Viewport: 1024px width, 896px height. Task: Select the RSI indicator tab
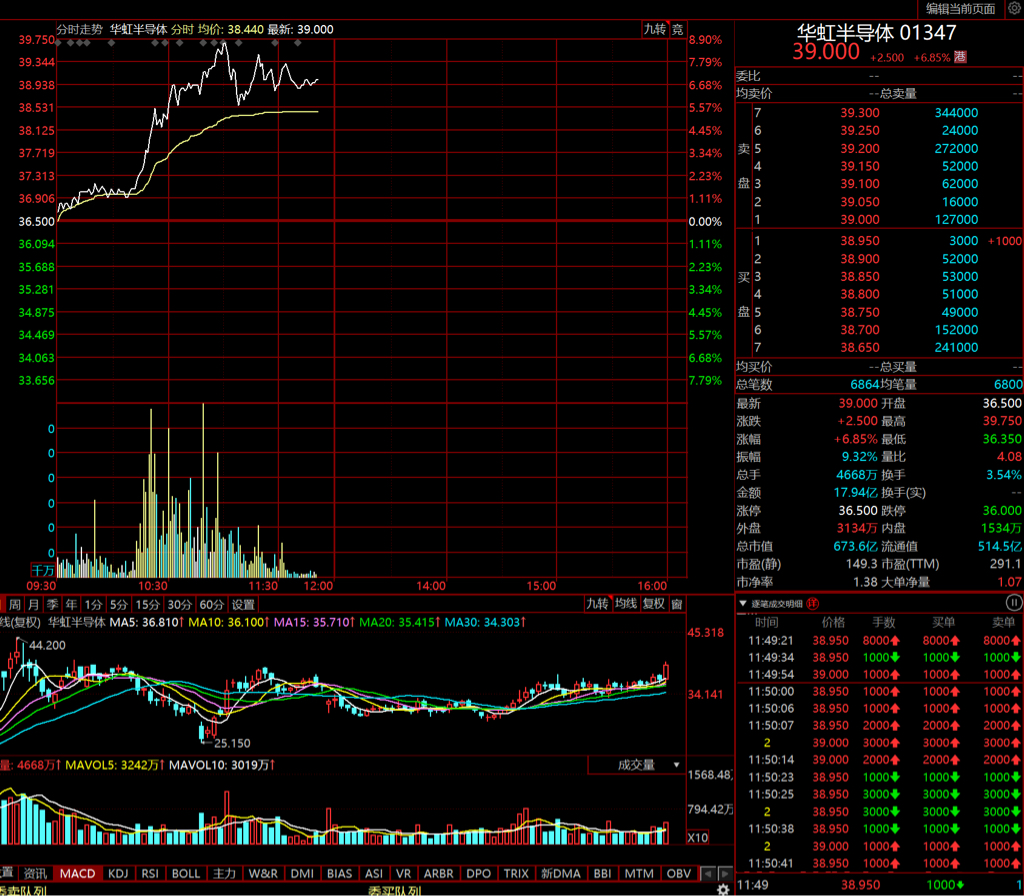(x=150, y=873)
